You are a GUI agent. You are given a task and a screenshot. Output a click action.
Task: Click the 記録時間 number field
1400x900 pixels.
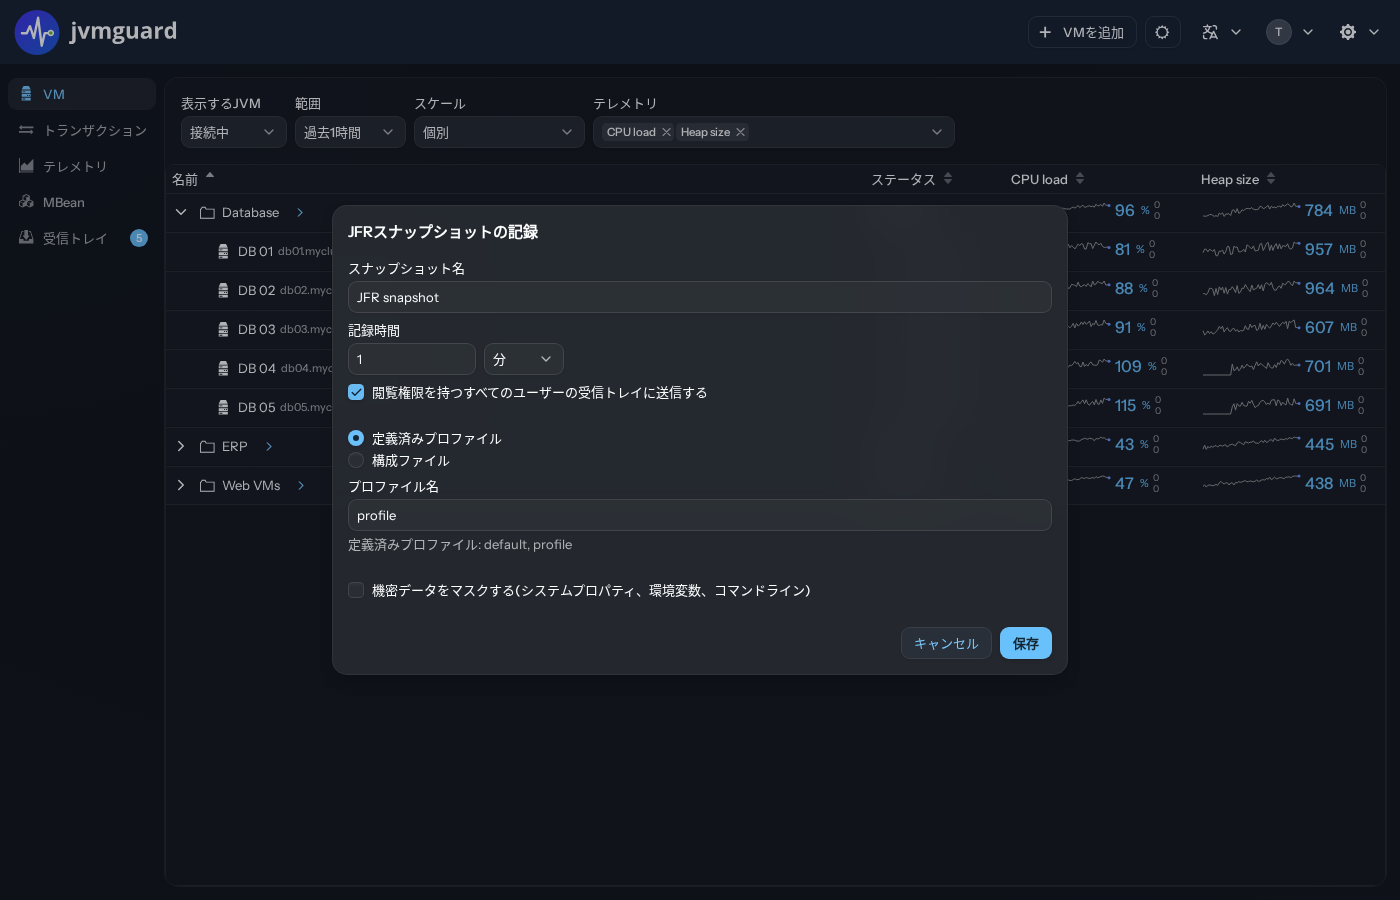412,359
